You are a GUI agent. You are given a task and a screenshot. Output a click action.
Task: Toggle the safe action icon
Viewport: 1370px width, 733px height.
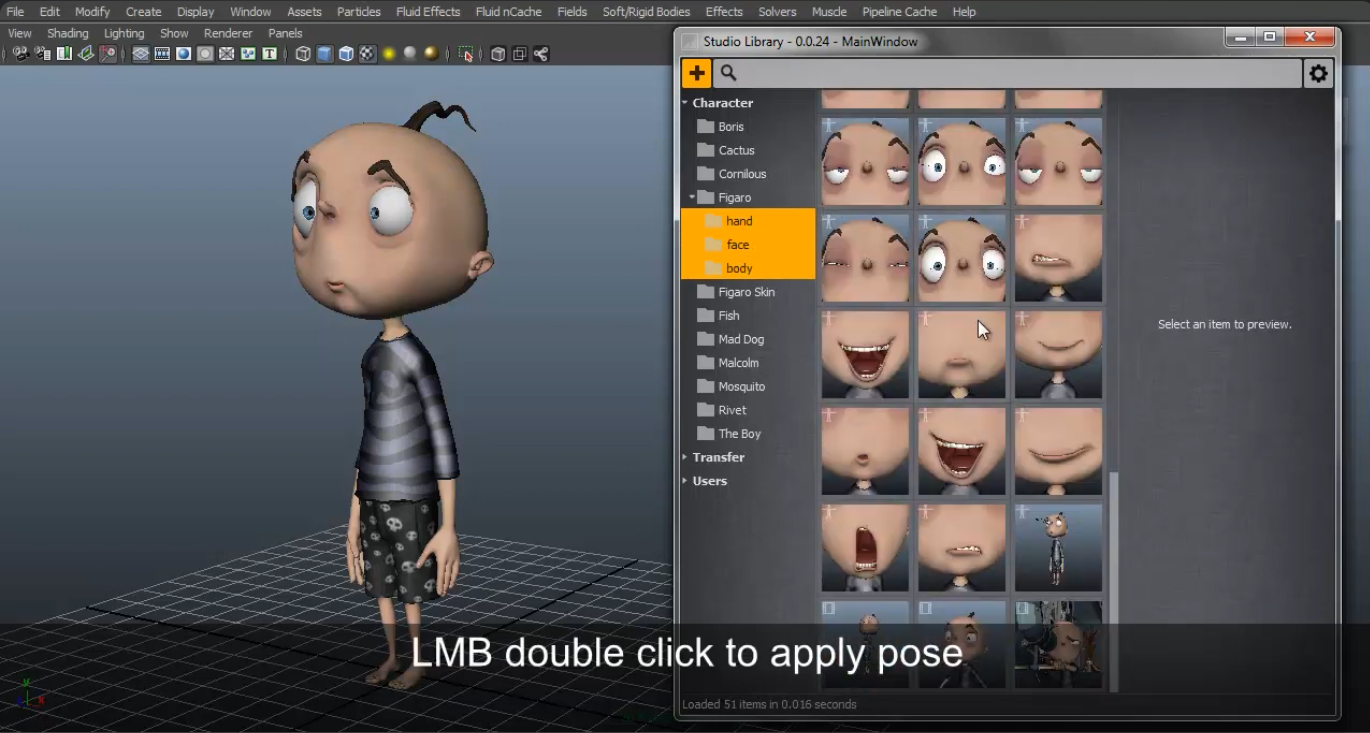(x=248, y=54)
